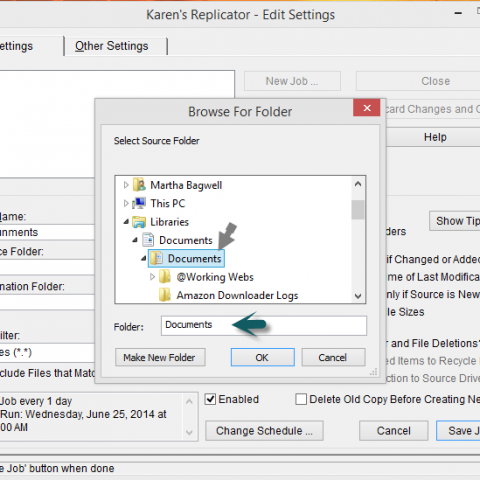Minimize the Edit Settings window
The height and width of the screenshot is (480, 480).
tap(458, 13)
